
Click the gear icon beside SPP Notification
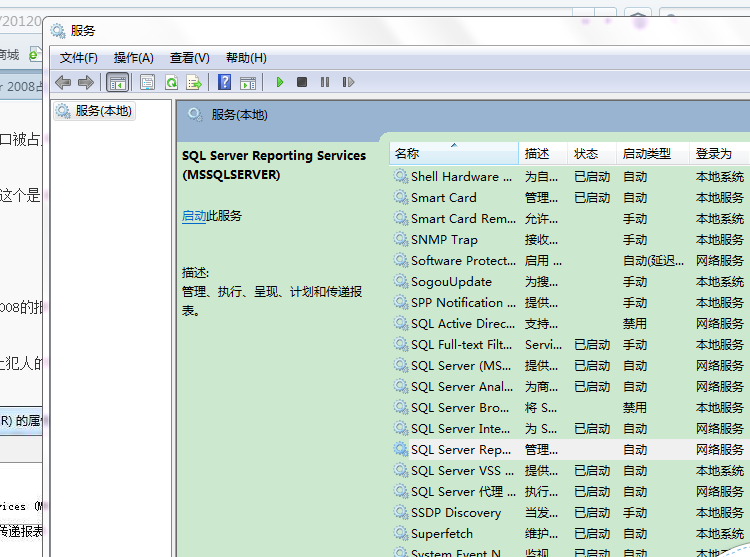pyautogui.click(x=400, y=303)
